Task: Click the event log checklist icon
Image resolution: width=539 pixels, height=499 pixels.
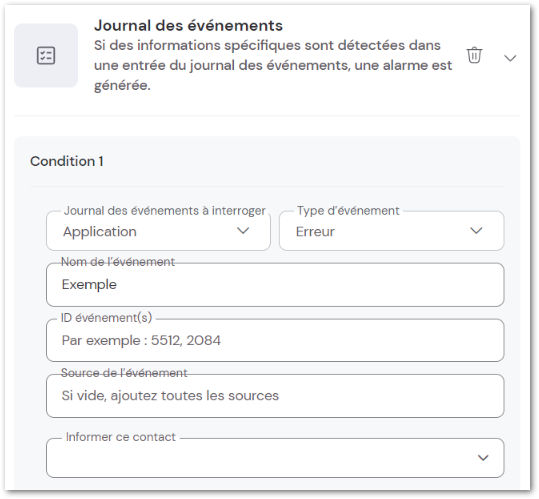Action: click(x=46, y=55)
